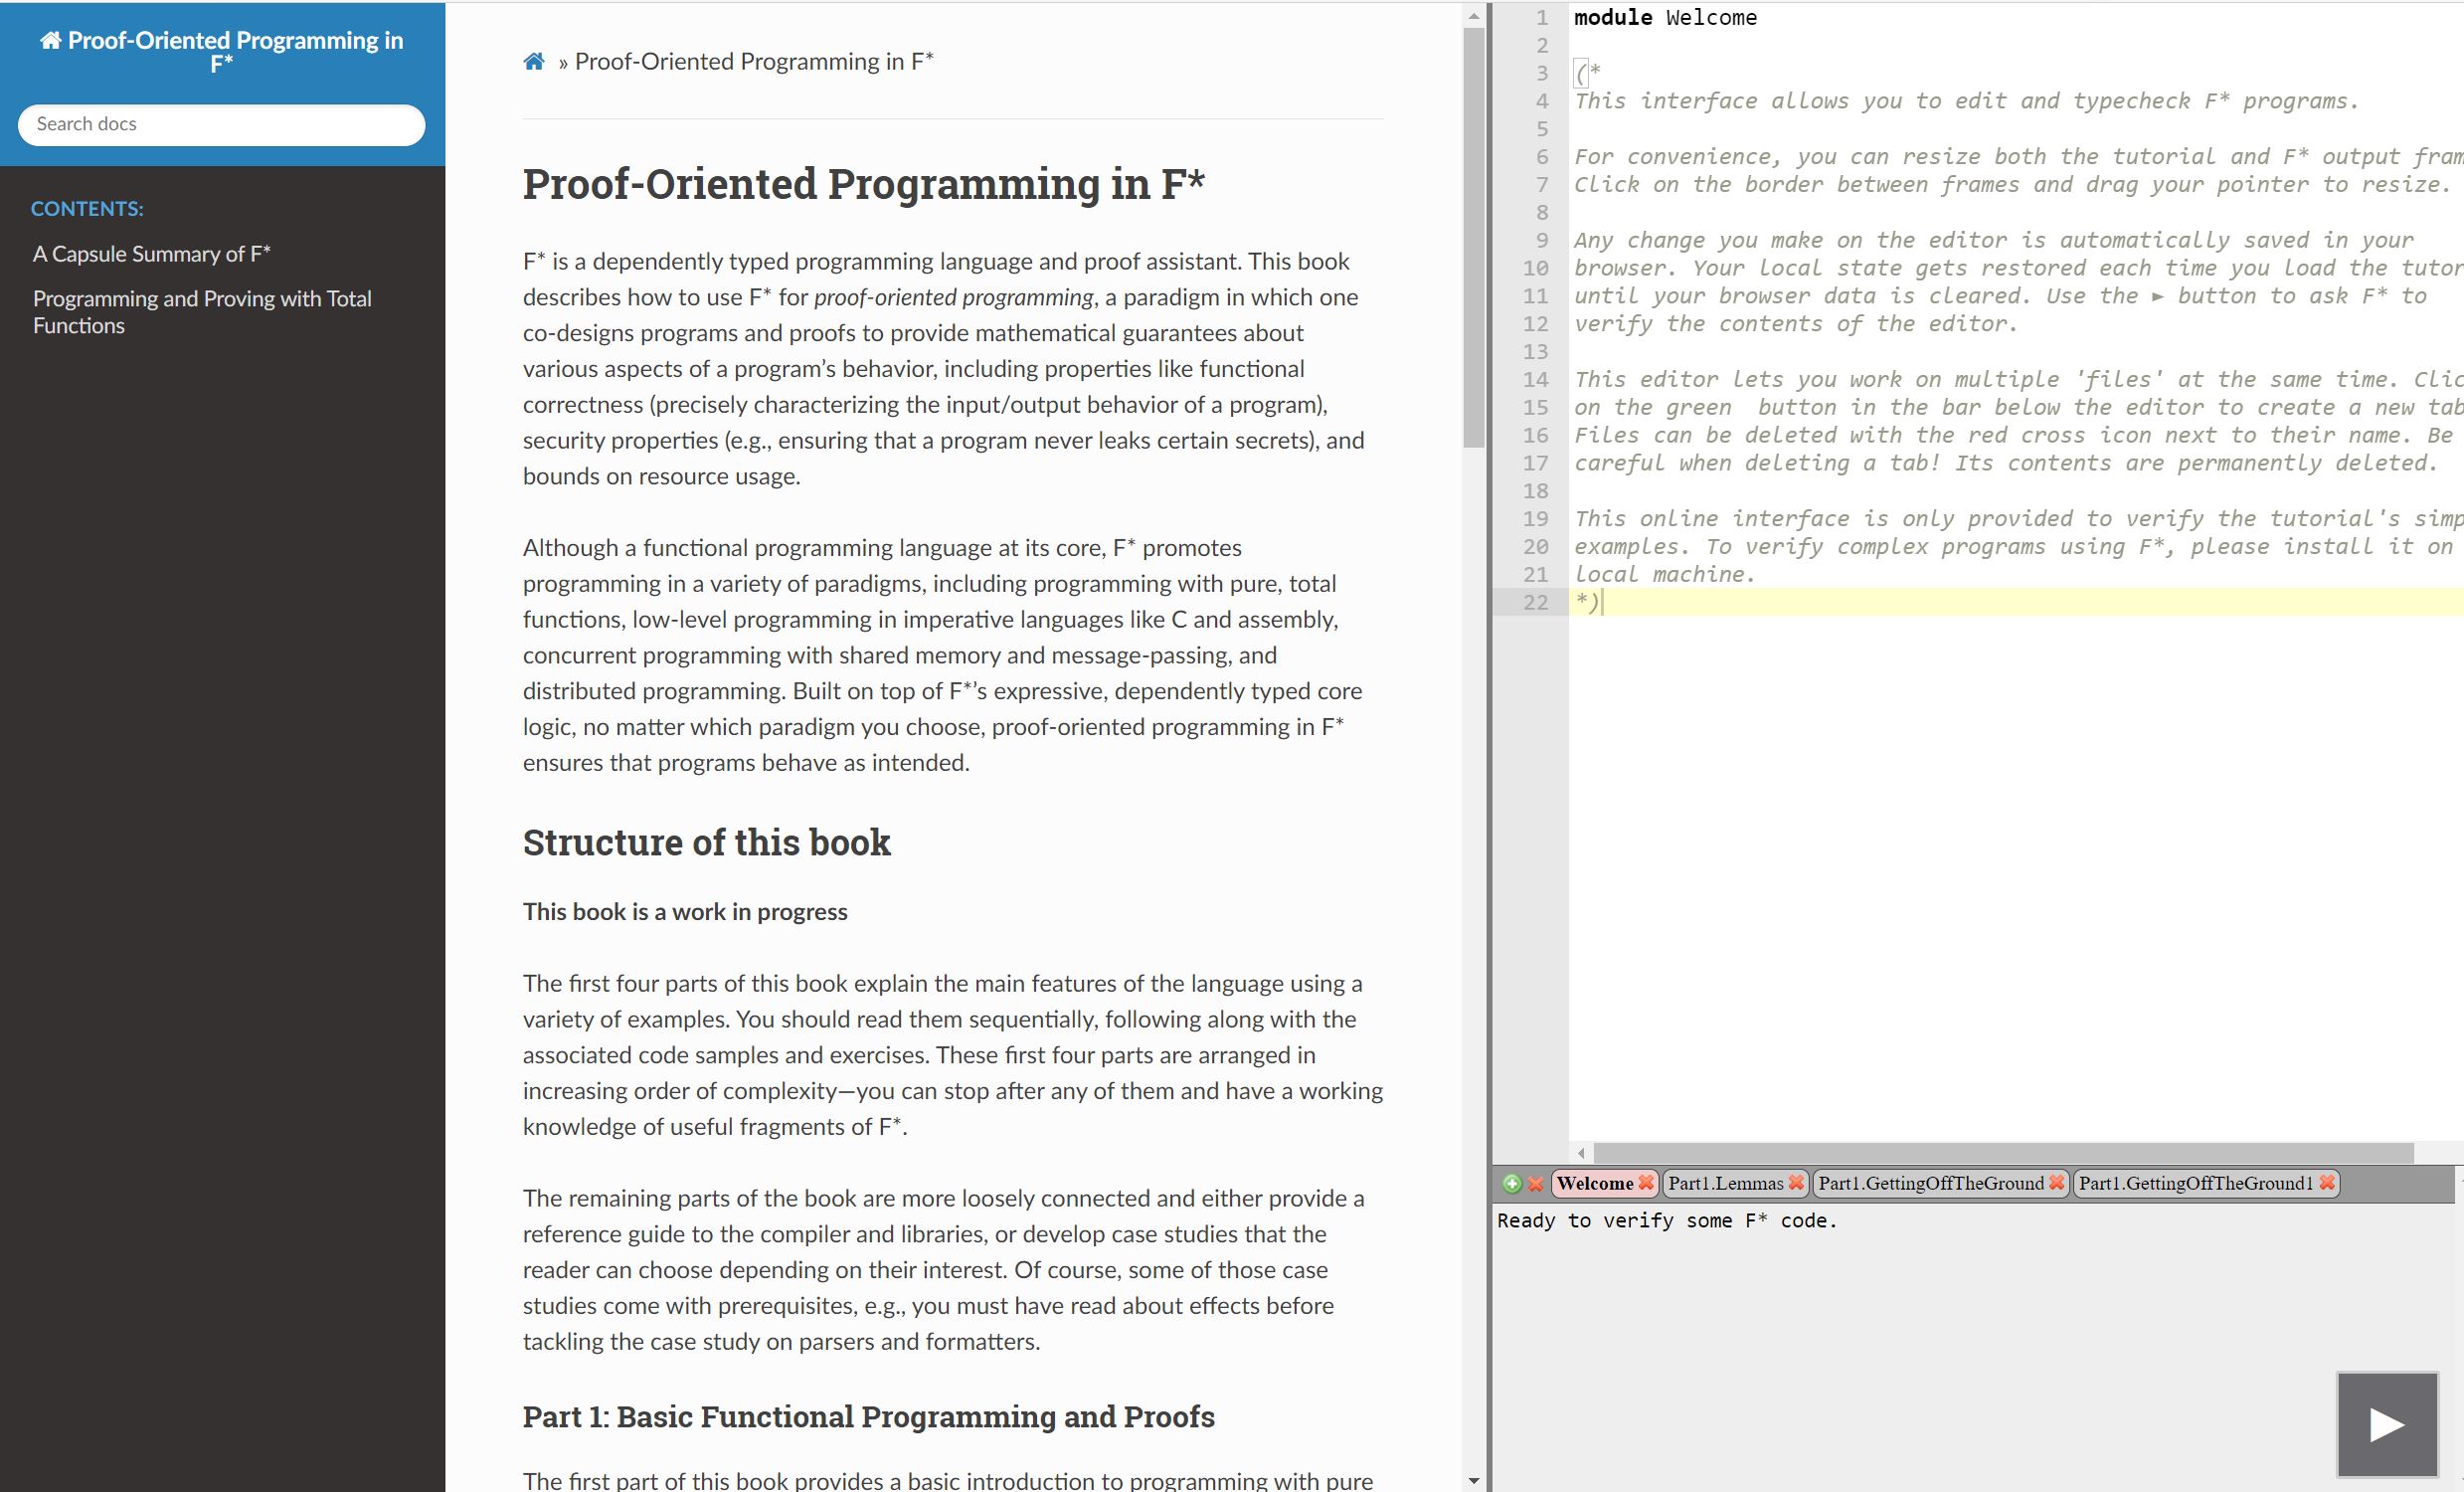Viewport: 2464px width, 1492px height.
Task: Expand the Part1.GettingOffTheGround1 tab
Action: point(2197,1181)
